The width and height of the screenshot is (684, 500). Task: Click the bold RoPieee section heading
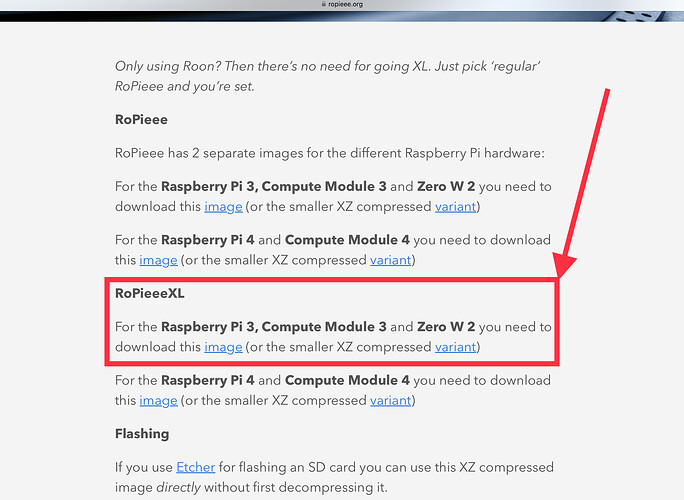coord(141,119)
